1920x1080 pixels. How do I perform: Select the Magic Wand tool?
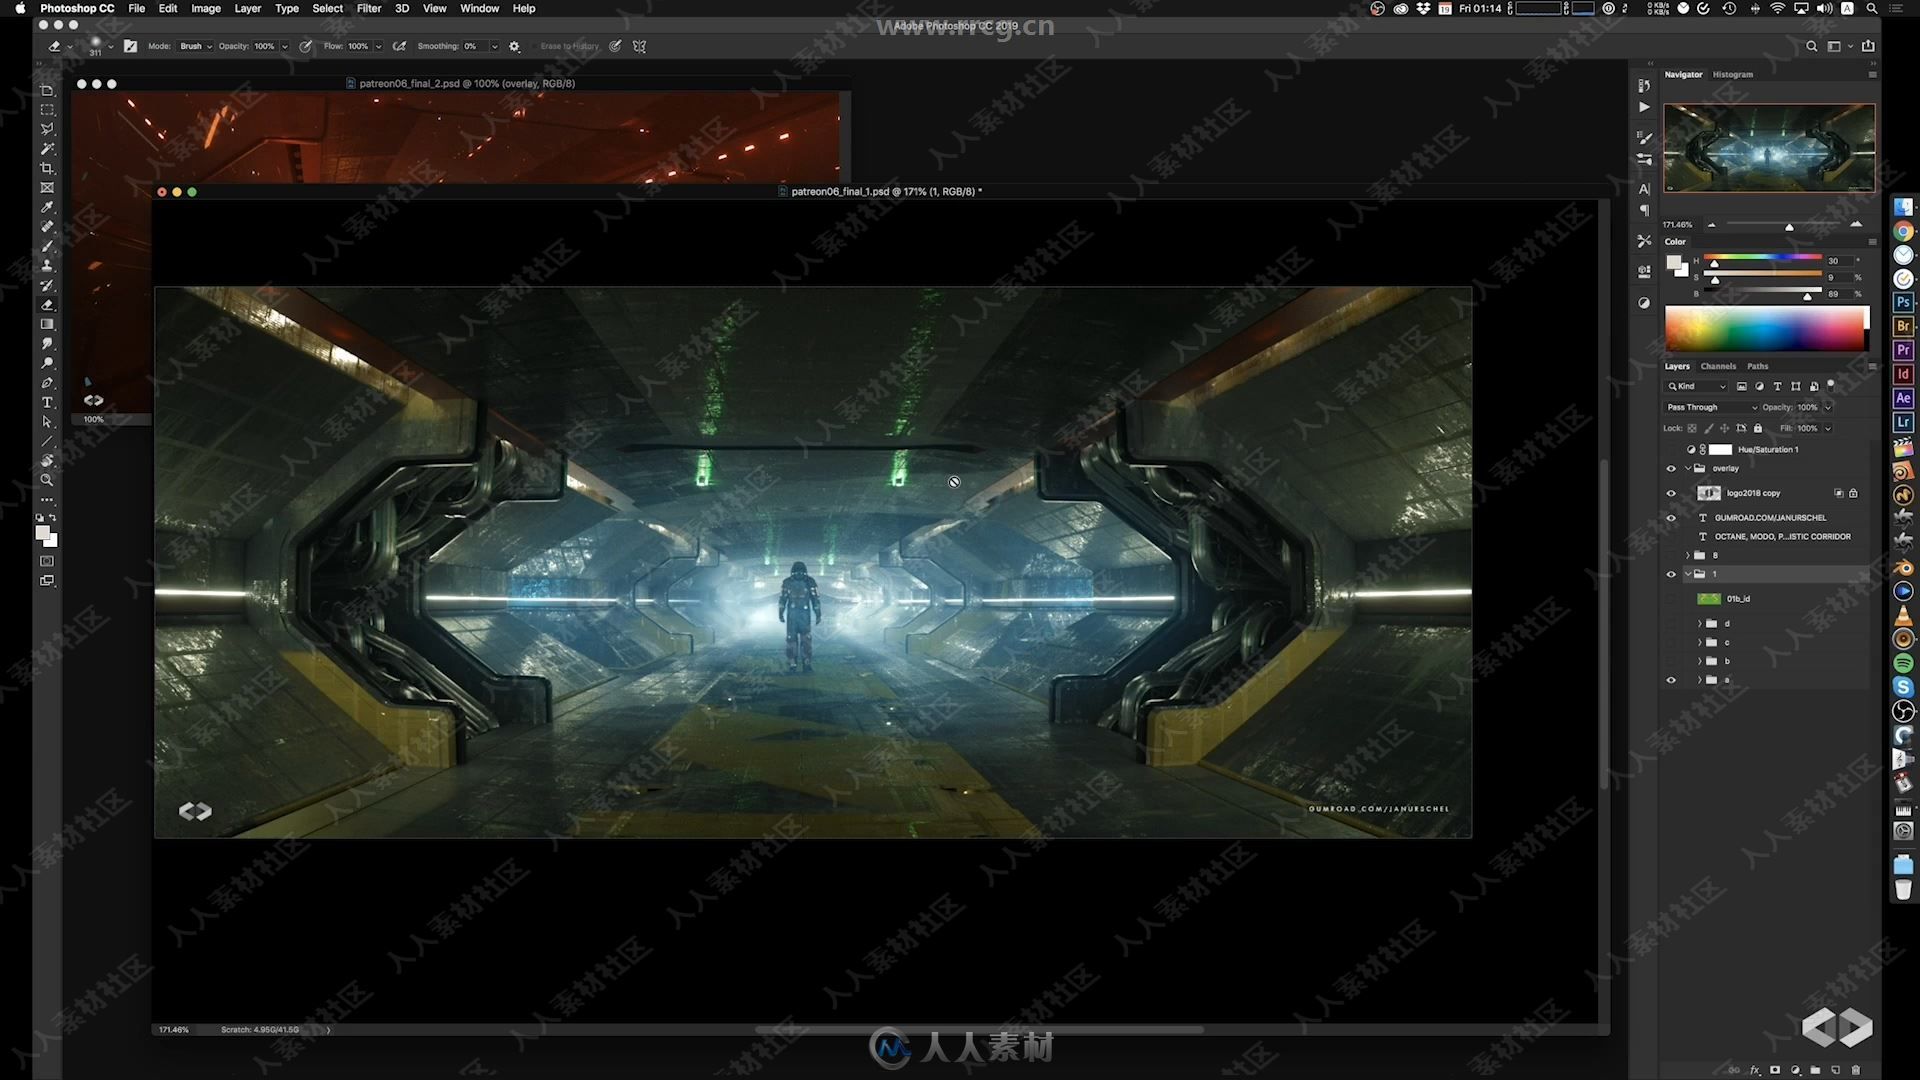[x=47, y=149]
